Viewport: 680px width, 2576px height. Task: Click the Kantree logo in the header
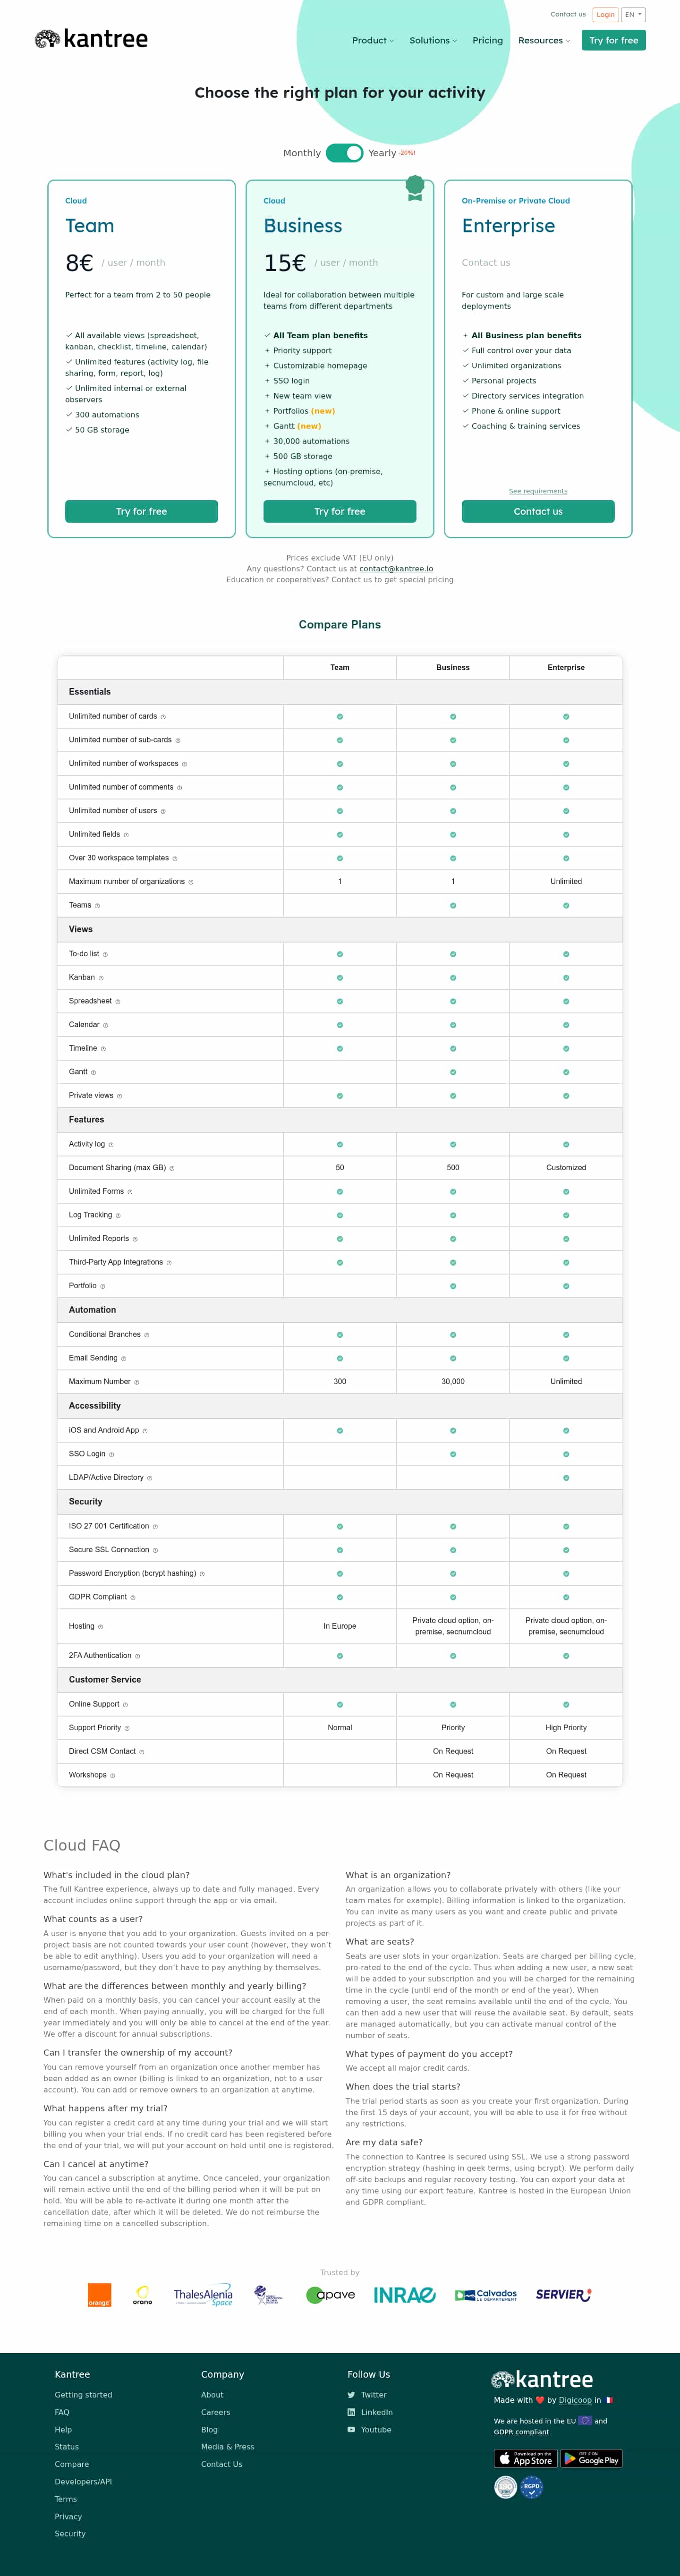coord(91,39)
